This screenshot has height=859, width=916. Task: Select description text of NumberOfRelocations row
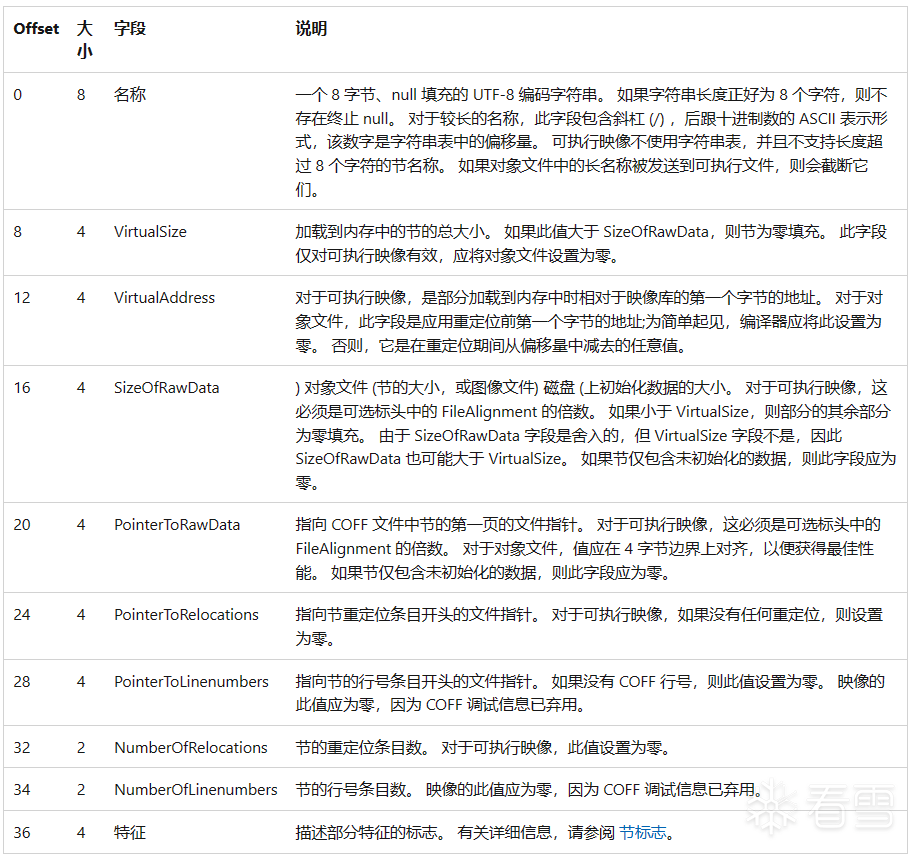[482, 747]
